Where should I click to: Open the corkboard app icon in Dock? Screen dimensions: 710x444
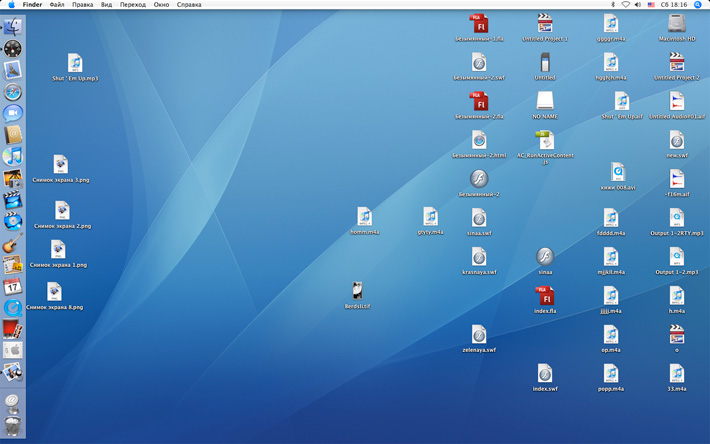[x=13, y=265]
